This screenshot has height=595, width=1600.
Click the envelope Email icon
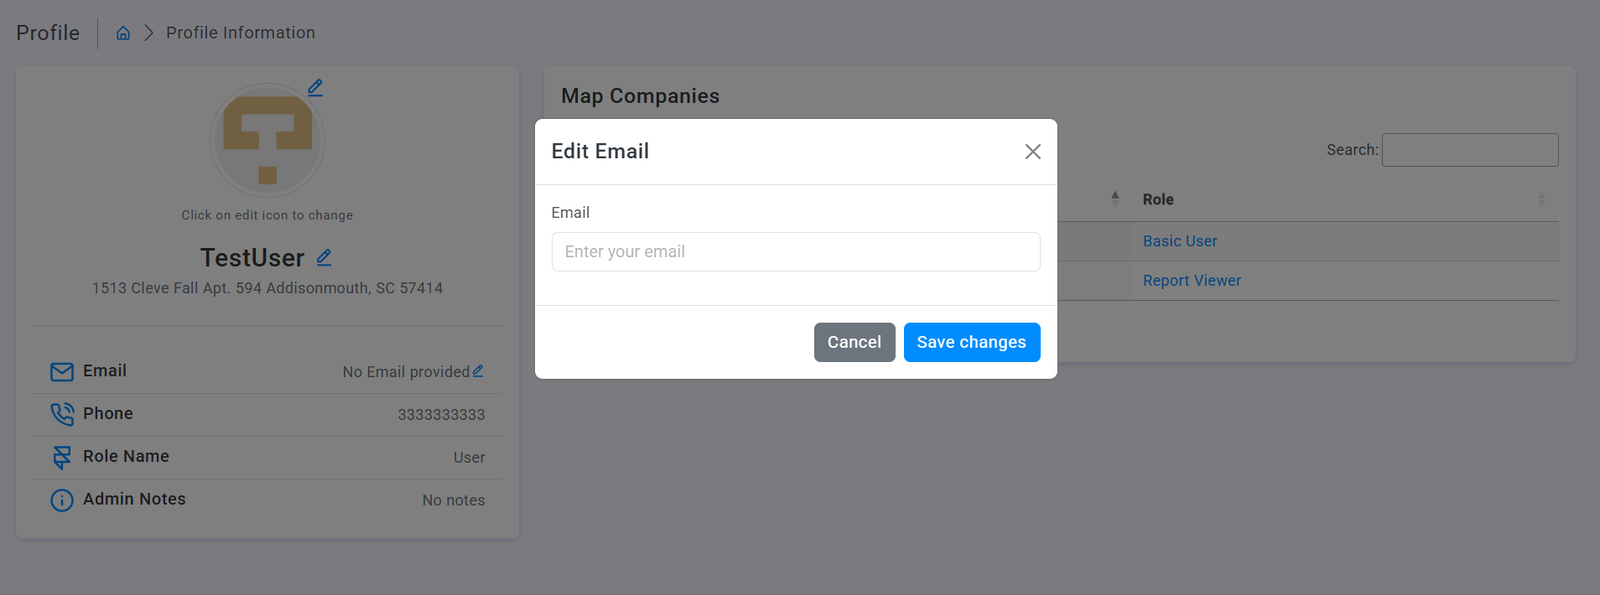click(x=62, y=372)
